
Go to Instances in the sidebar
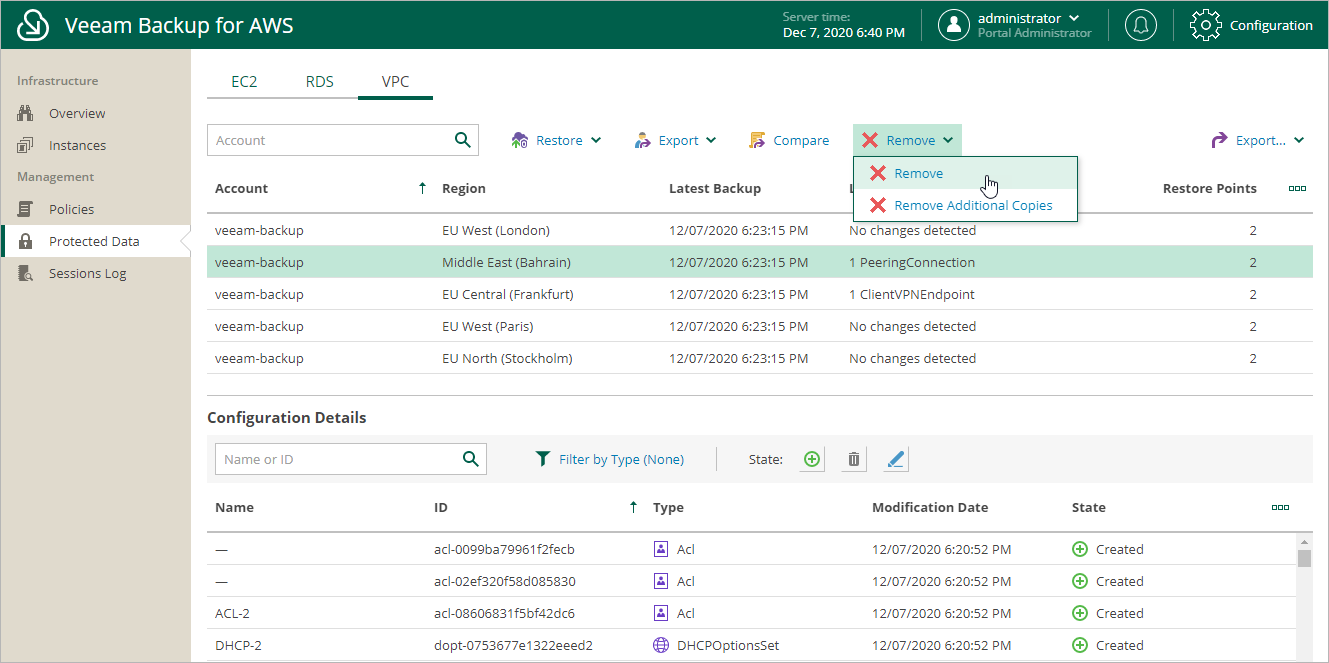tap(77, 145)
